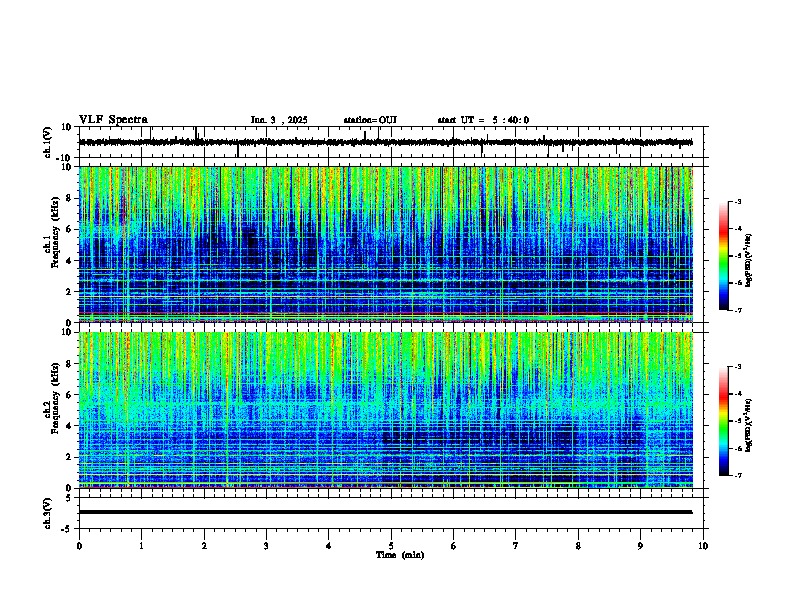Viewport: 792px width, 612px height.
Task: Click the time axis tick label "3"
Action: point(266,546)
